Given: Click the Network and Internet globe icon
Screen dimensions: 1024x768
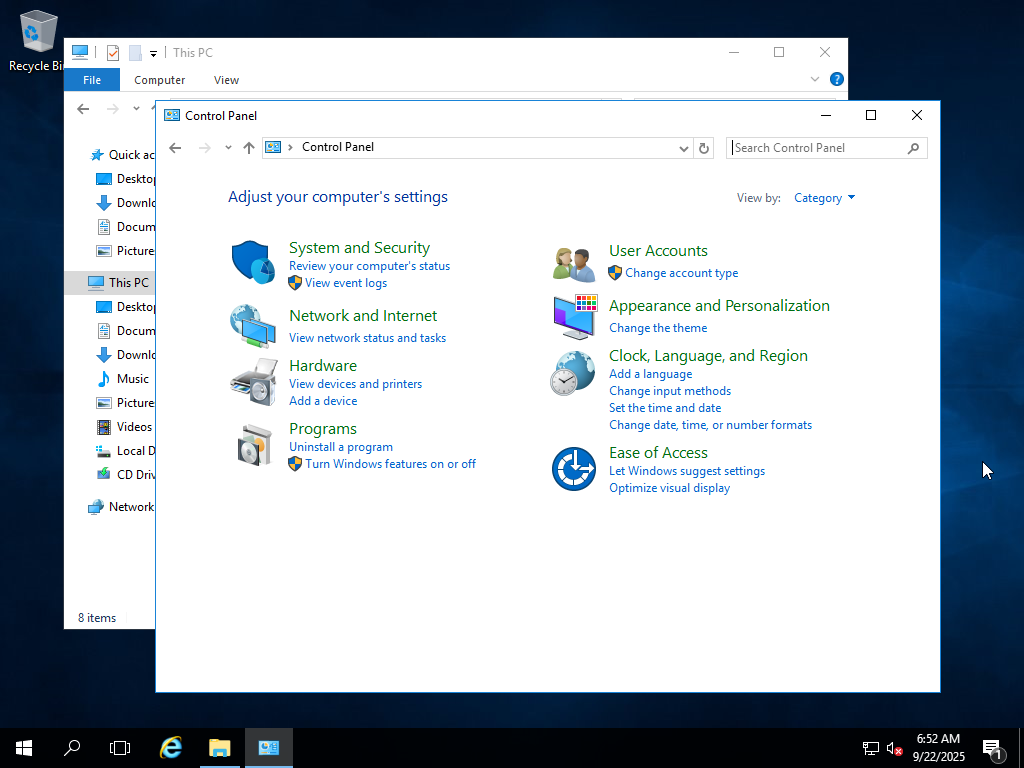Looking at the screenshot, I should click(x=253, y=325).
